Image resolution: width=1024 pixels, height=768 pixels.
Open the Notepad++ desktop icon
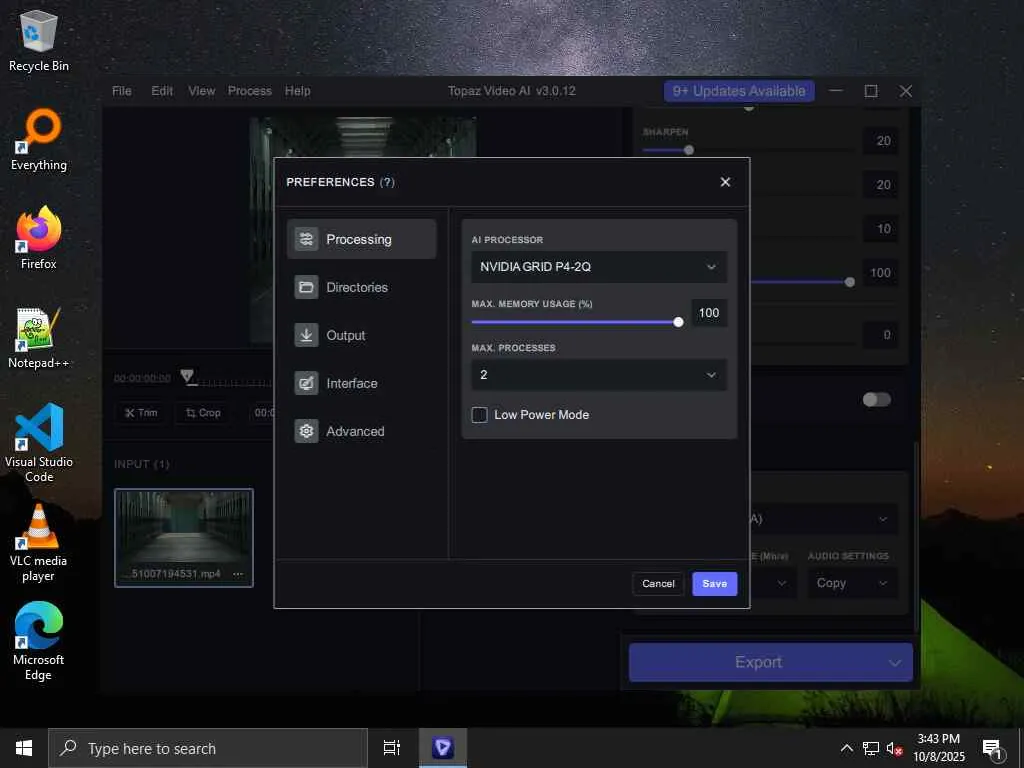(x=39, y=338)
